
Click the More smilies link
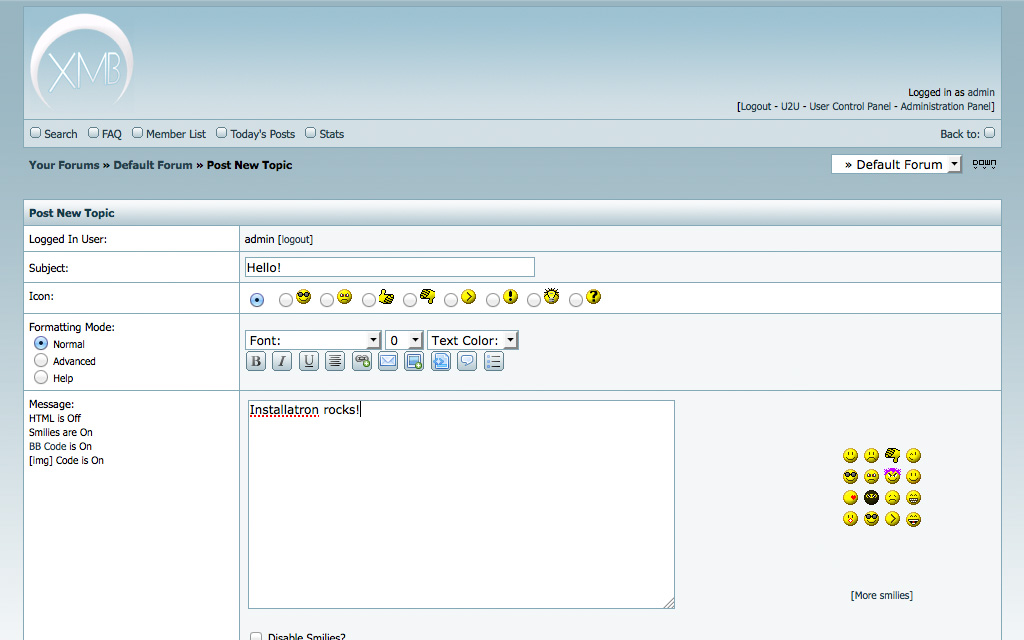click(x=881, y=595)
